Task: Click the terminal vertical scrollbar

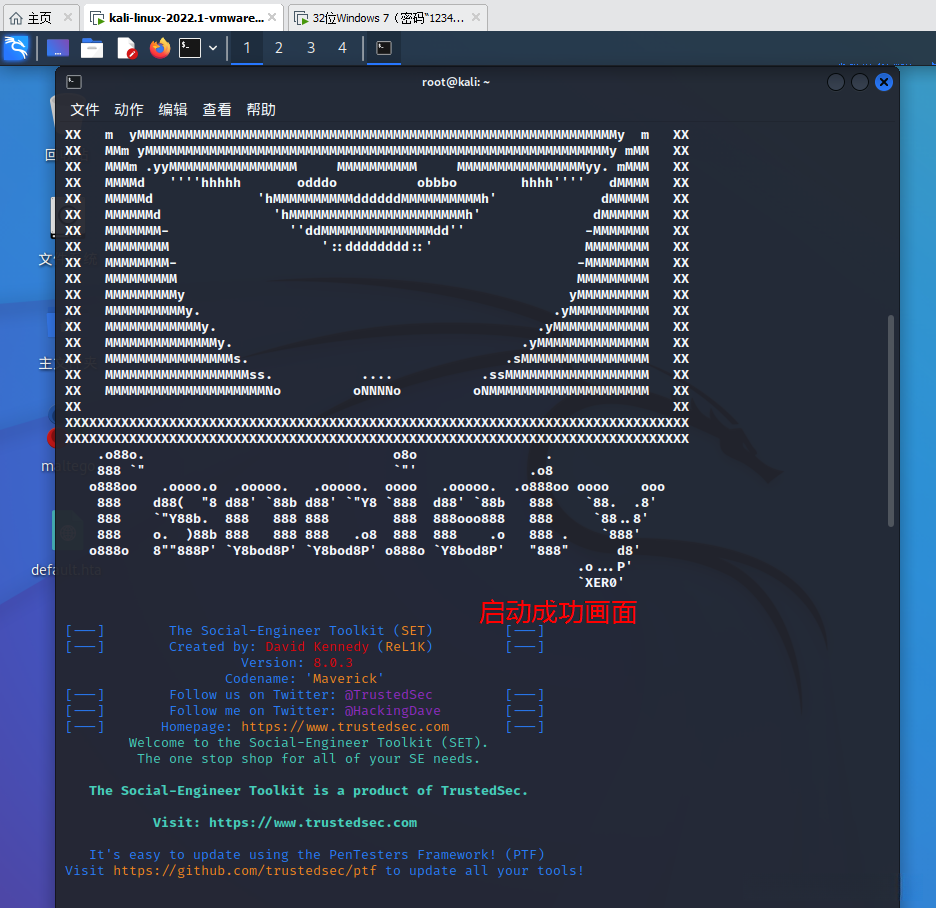Action: [x=891, y=421]
